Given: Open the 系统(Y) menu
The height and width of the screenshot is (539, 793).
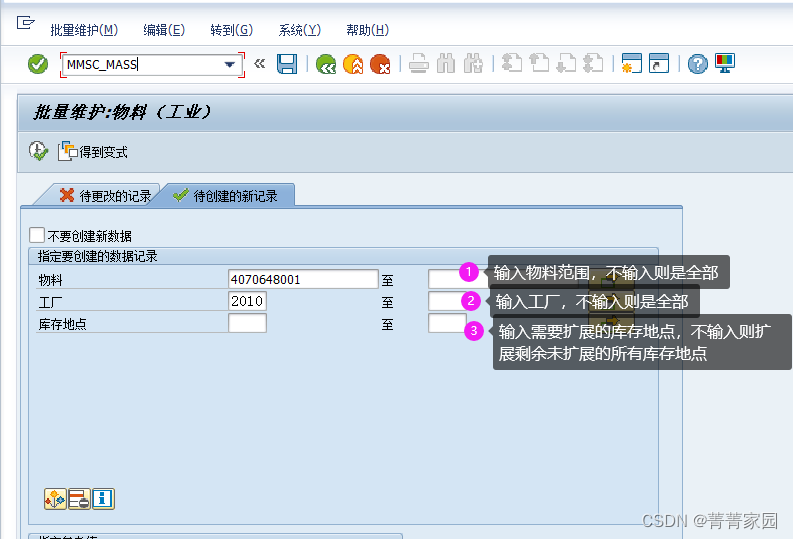Looking at the screenshot, I should pos(299,30).
